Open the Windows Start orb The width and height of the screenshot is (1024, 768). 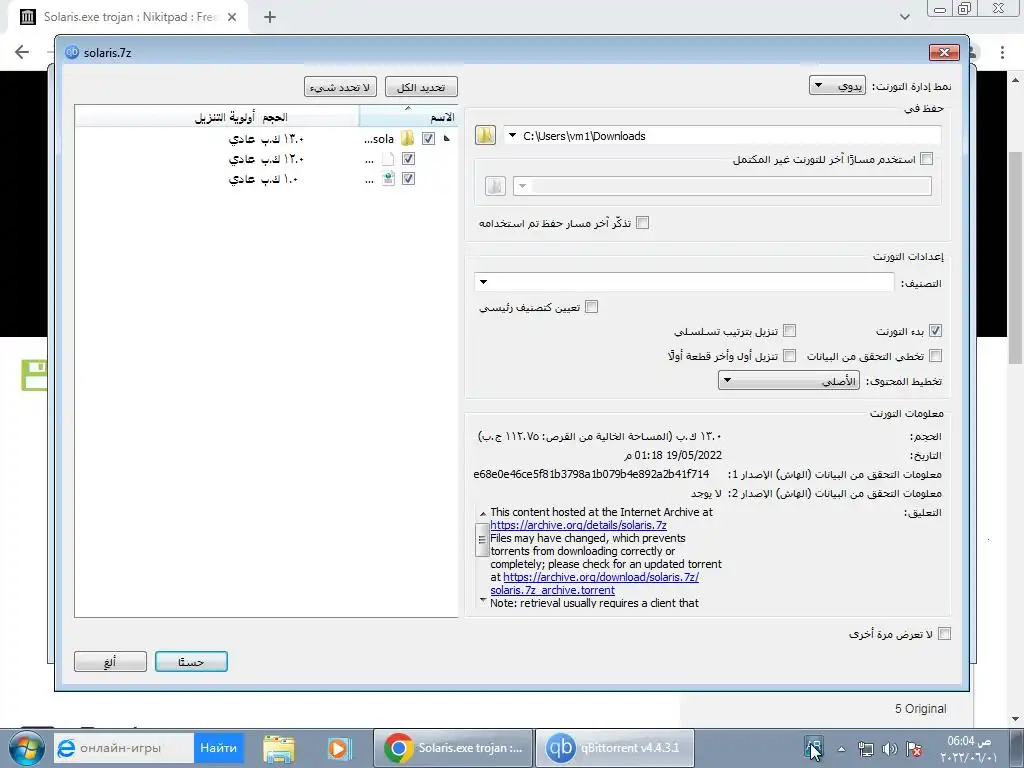pos(26,748)
